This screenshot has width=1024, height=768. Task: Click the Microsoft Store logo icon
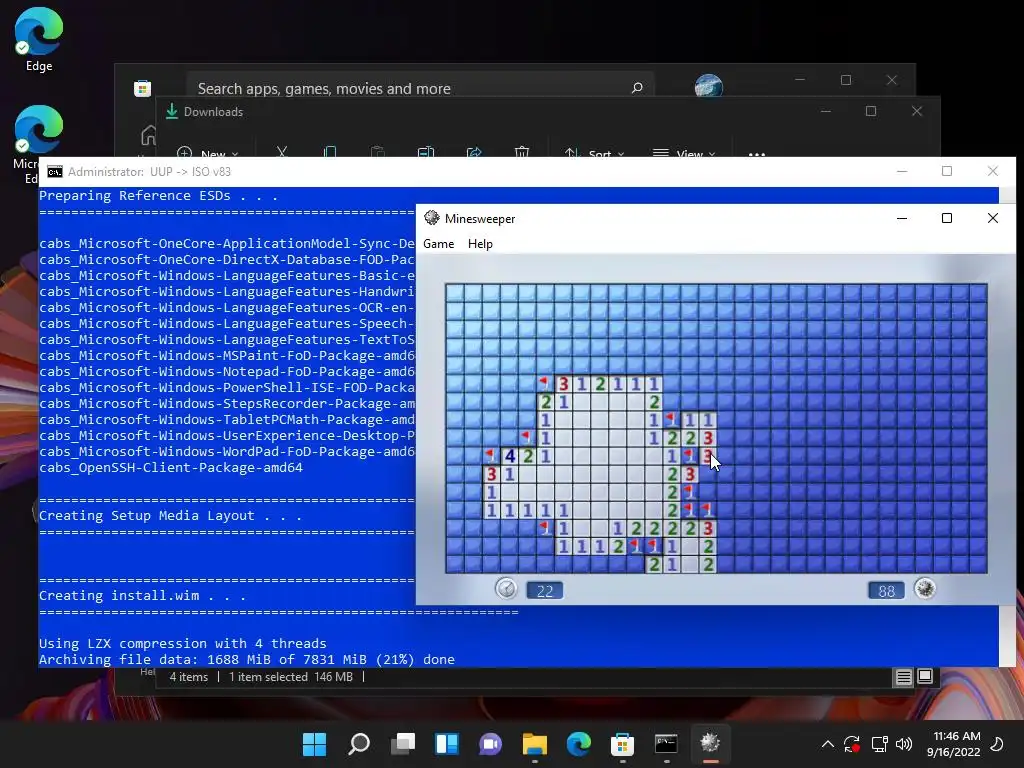142,88
